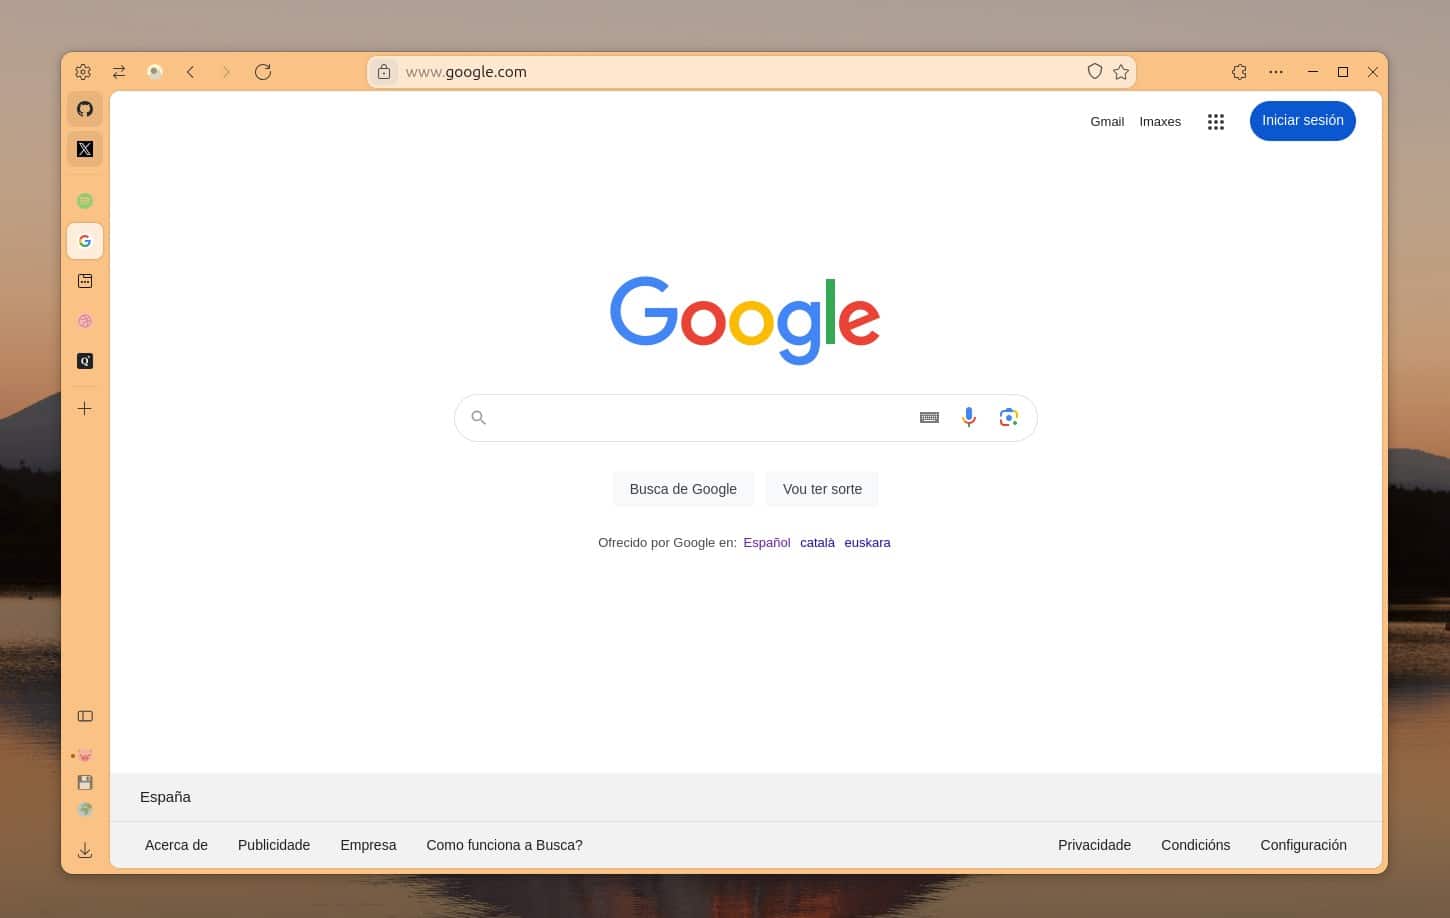The width and height of the screenshot is (1450, 918).
Task: Switch Google language to euskara
Action: tap(867, 543)
